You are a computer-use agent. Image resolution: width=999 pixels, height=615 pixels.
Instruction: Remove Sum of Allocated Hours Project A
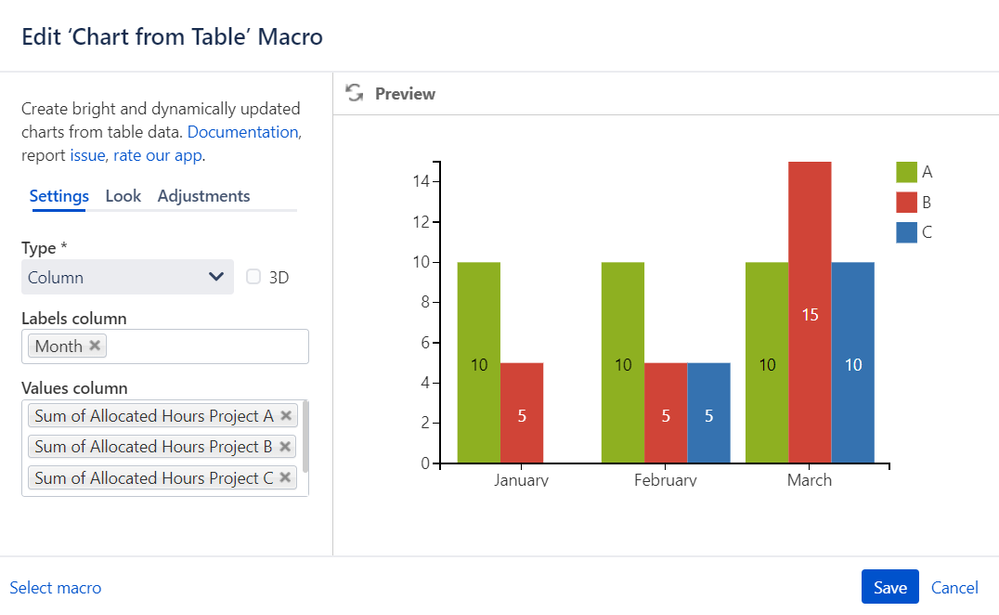(286, 416)
